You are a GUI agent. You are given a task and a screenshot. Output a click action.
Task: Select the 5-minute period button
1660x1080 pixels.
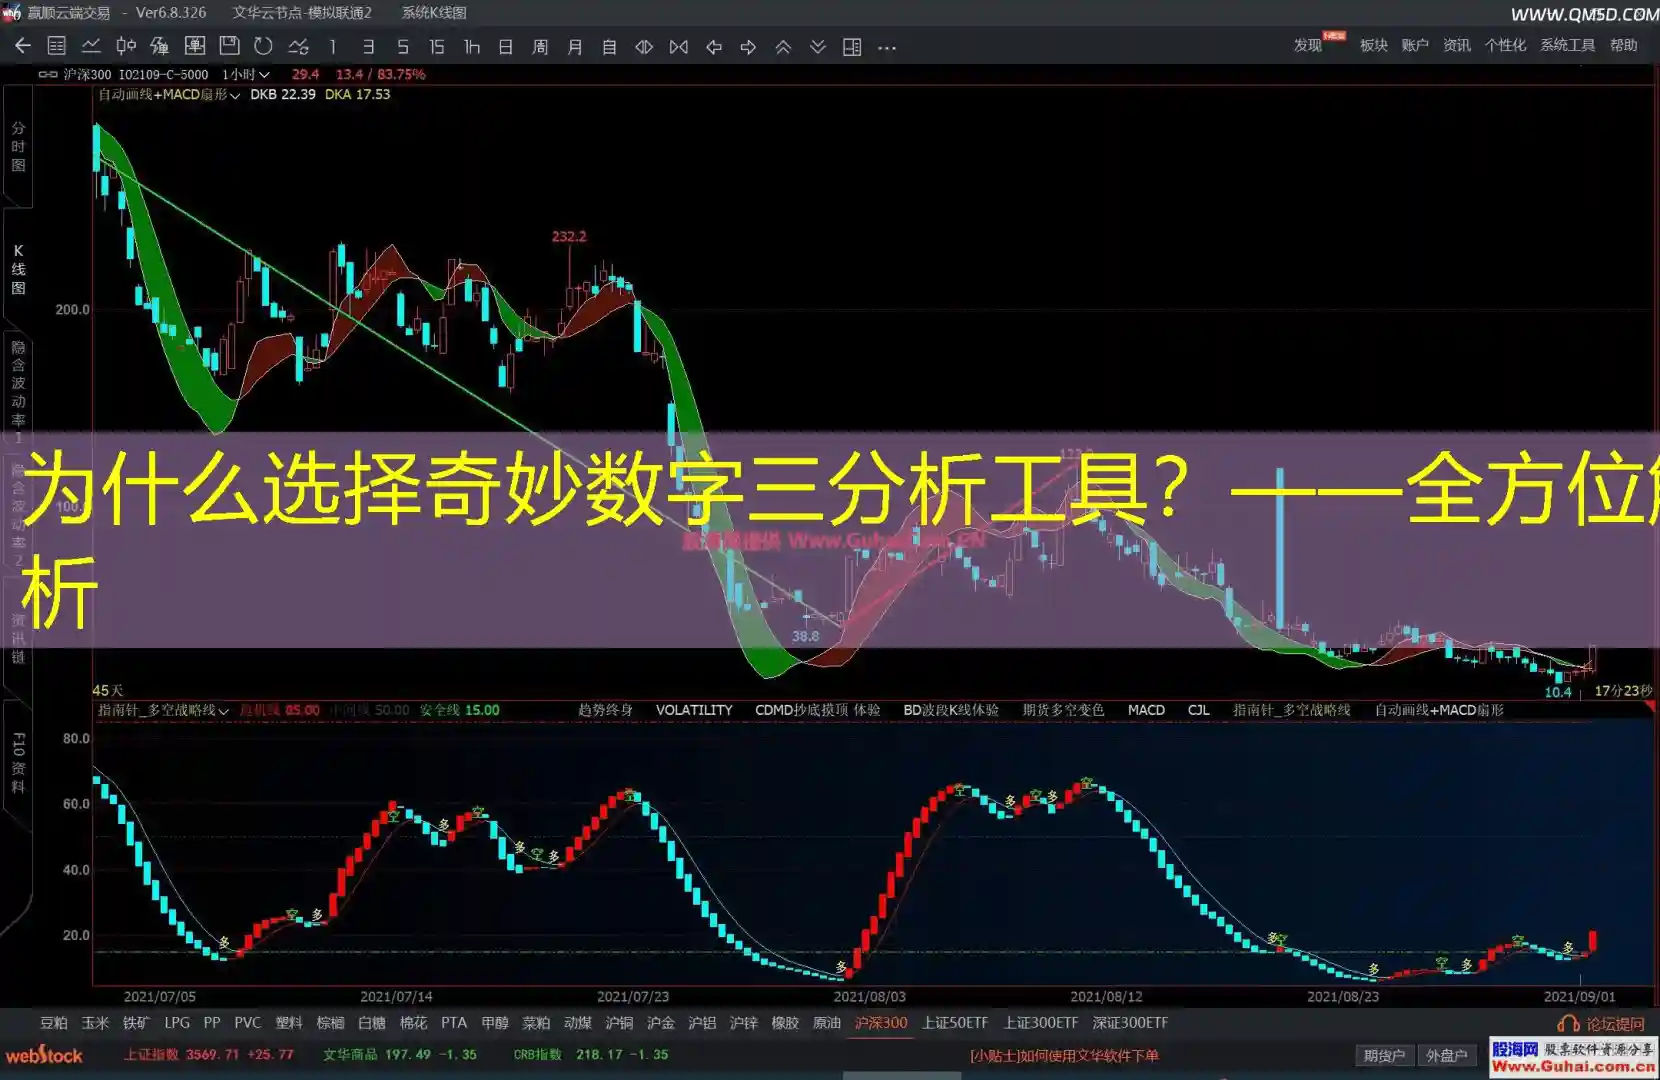point(403,46)
